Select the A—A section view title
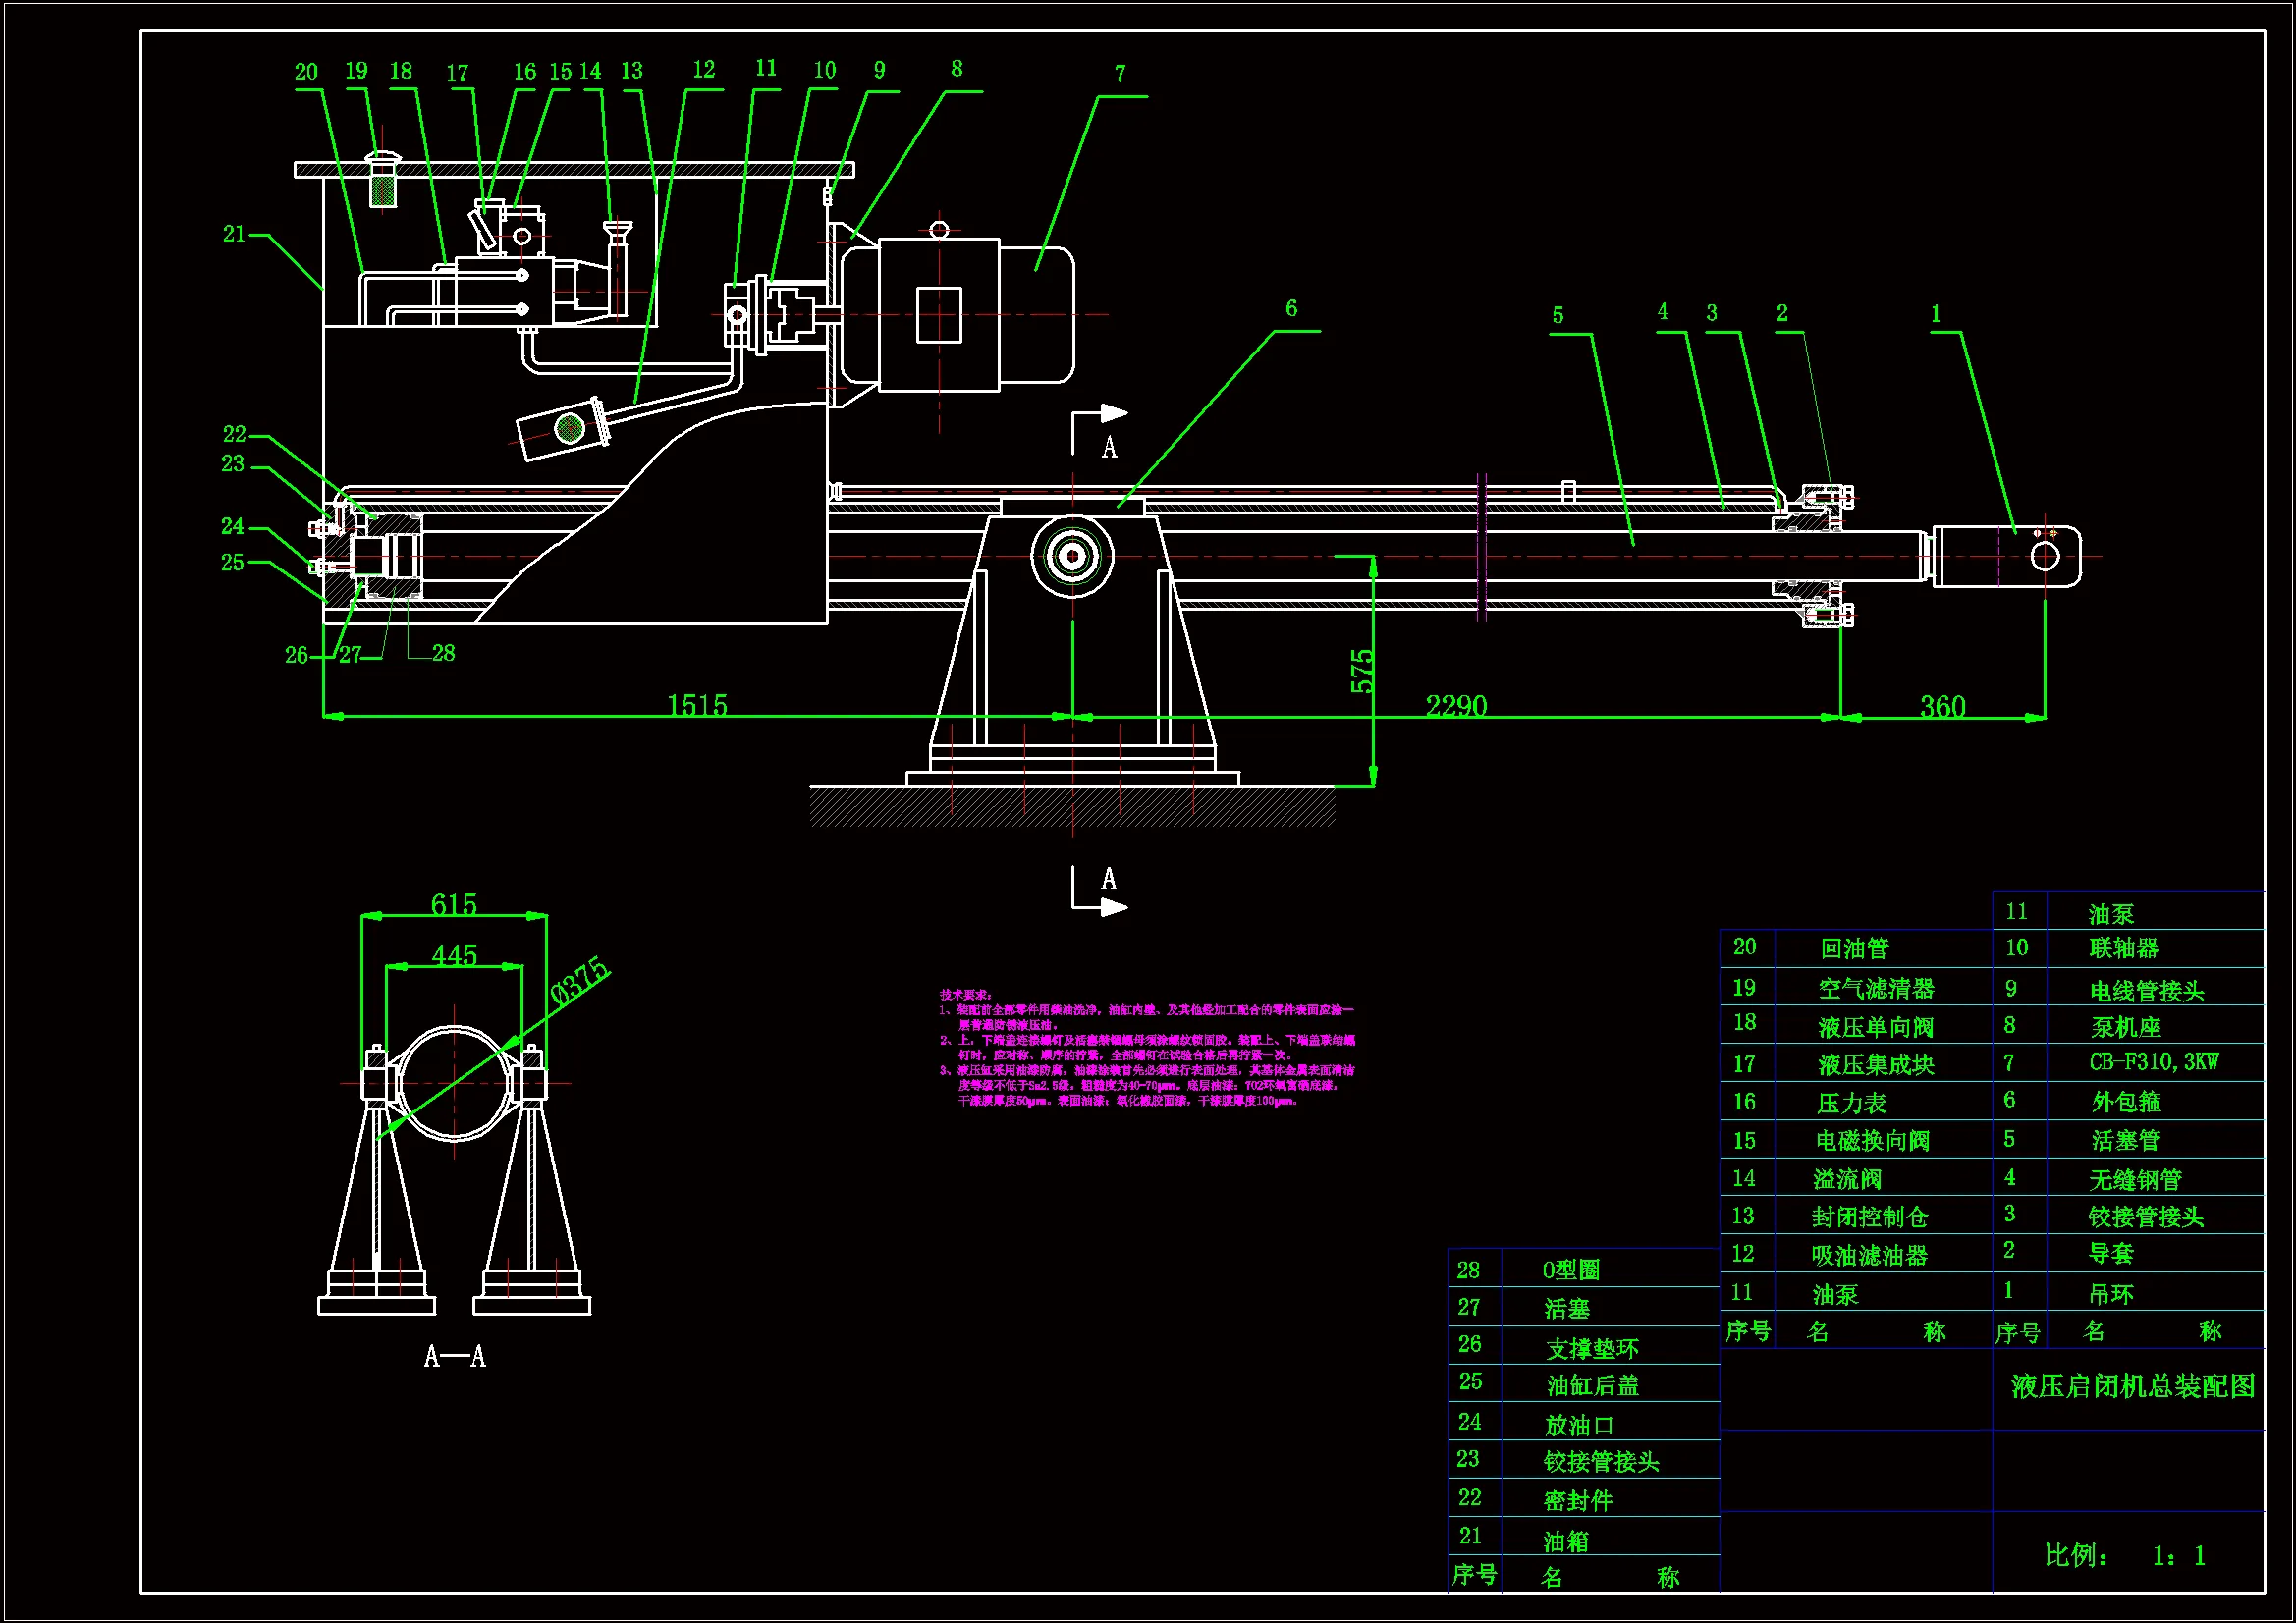Screen dimensions: 2296x1623 (455, 1356)
